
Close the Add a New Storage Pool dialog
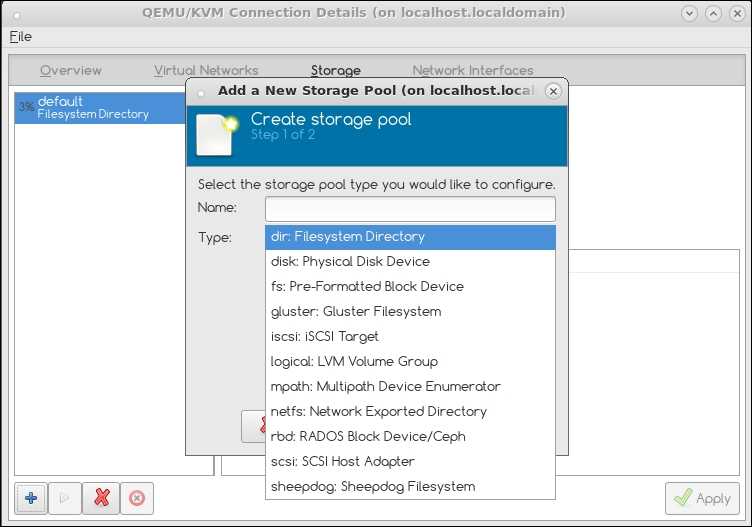pyautogui.click(x=553, y=91)
